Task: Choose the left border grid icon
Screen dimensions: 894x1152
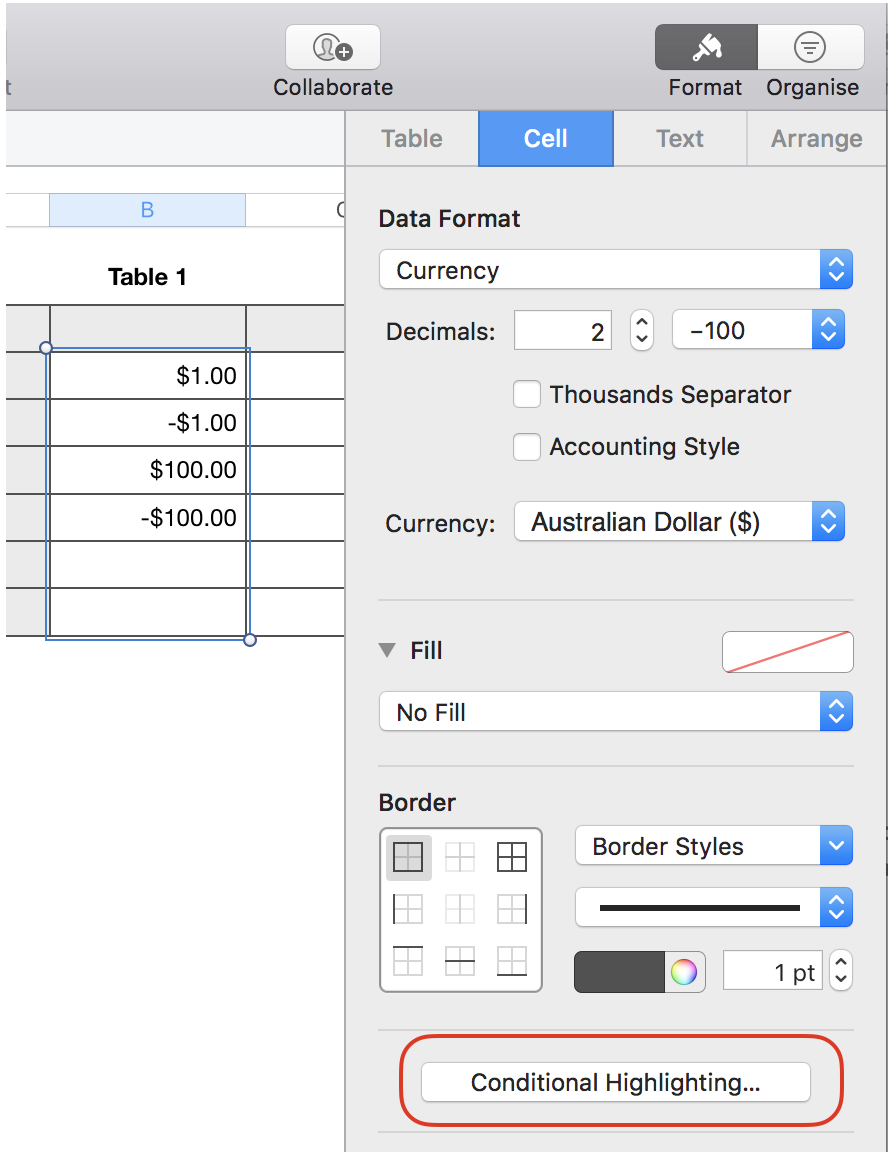Action: pos(408,909)
